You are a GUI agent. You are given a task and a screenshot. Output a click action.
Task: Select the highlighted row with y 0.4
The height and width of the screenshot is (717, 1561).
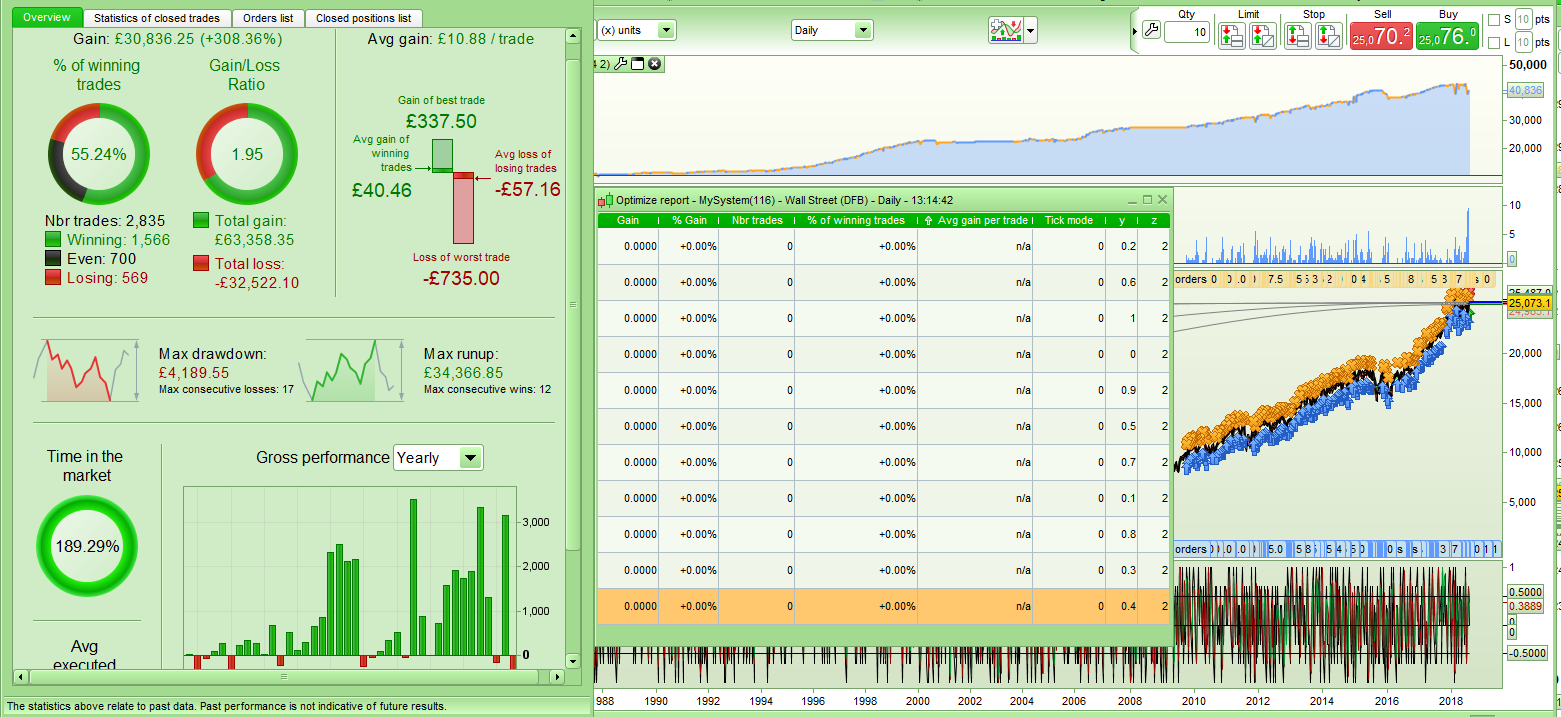click(x=883, y=606)
